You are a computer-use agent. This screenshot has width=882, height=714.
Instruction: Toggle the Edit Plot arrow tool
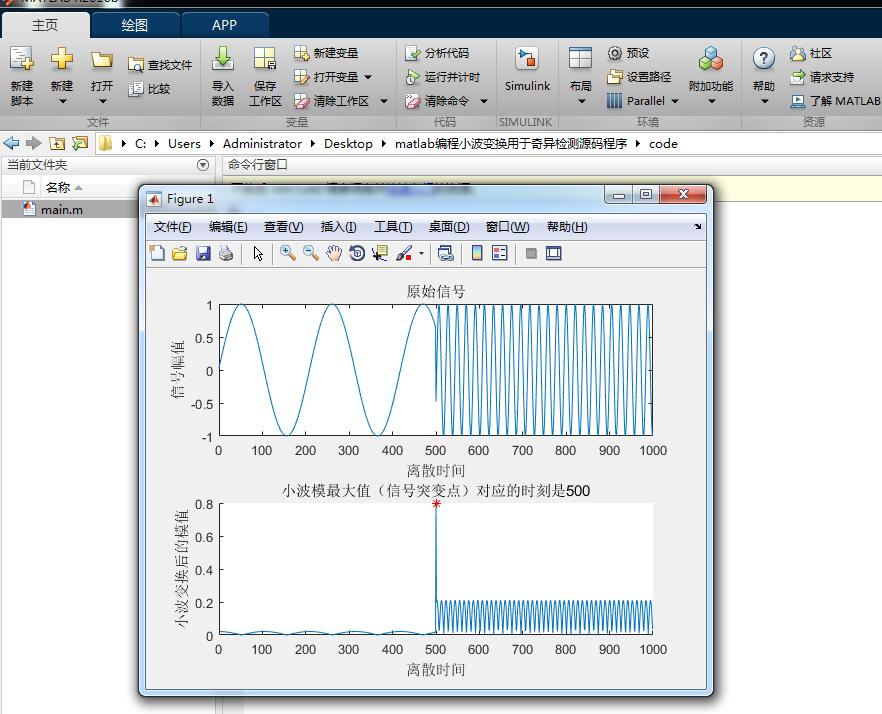tap(258, 254)
